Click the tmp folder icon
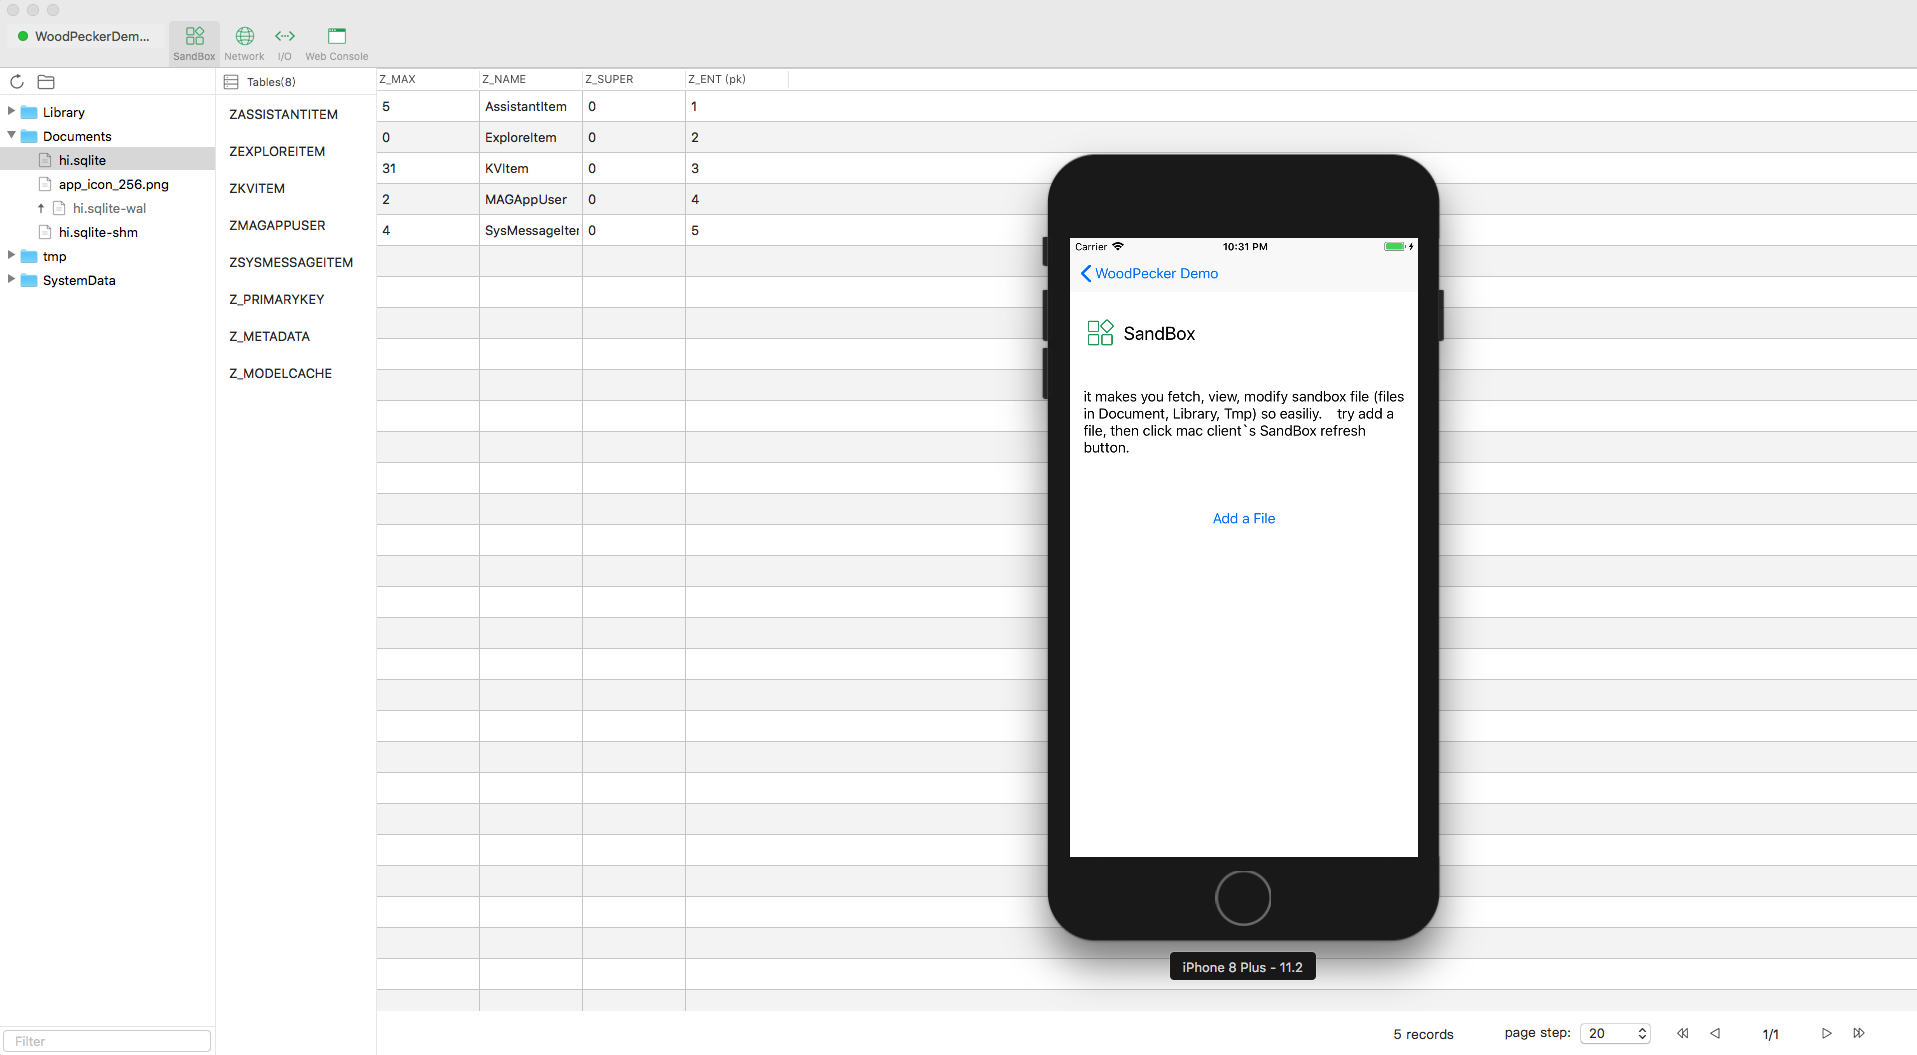This screenshot has width=1917, height=1055. click(x=30, y=256)
